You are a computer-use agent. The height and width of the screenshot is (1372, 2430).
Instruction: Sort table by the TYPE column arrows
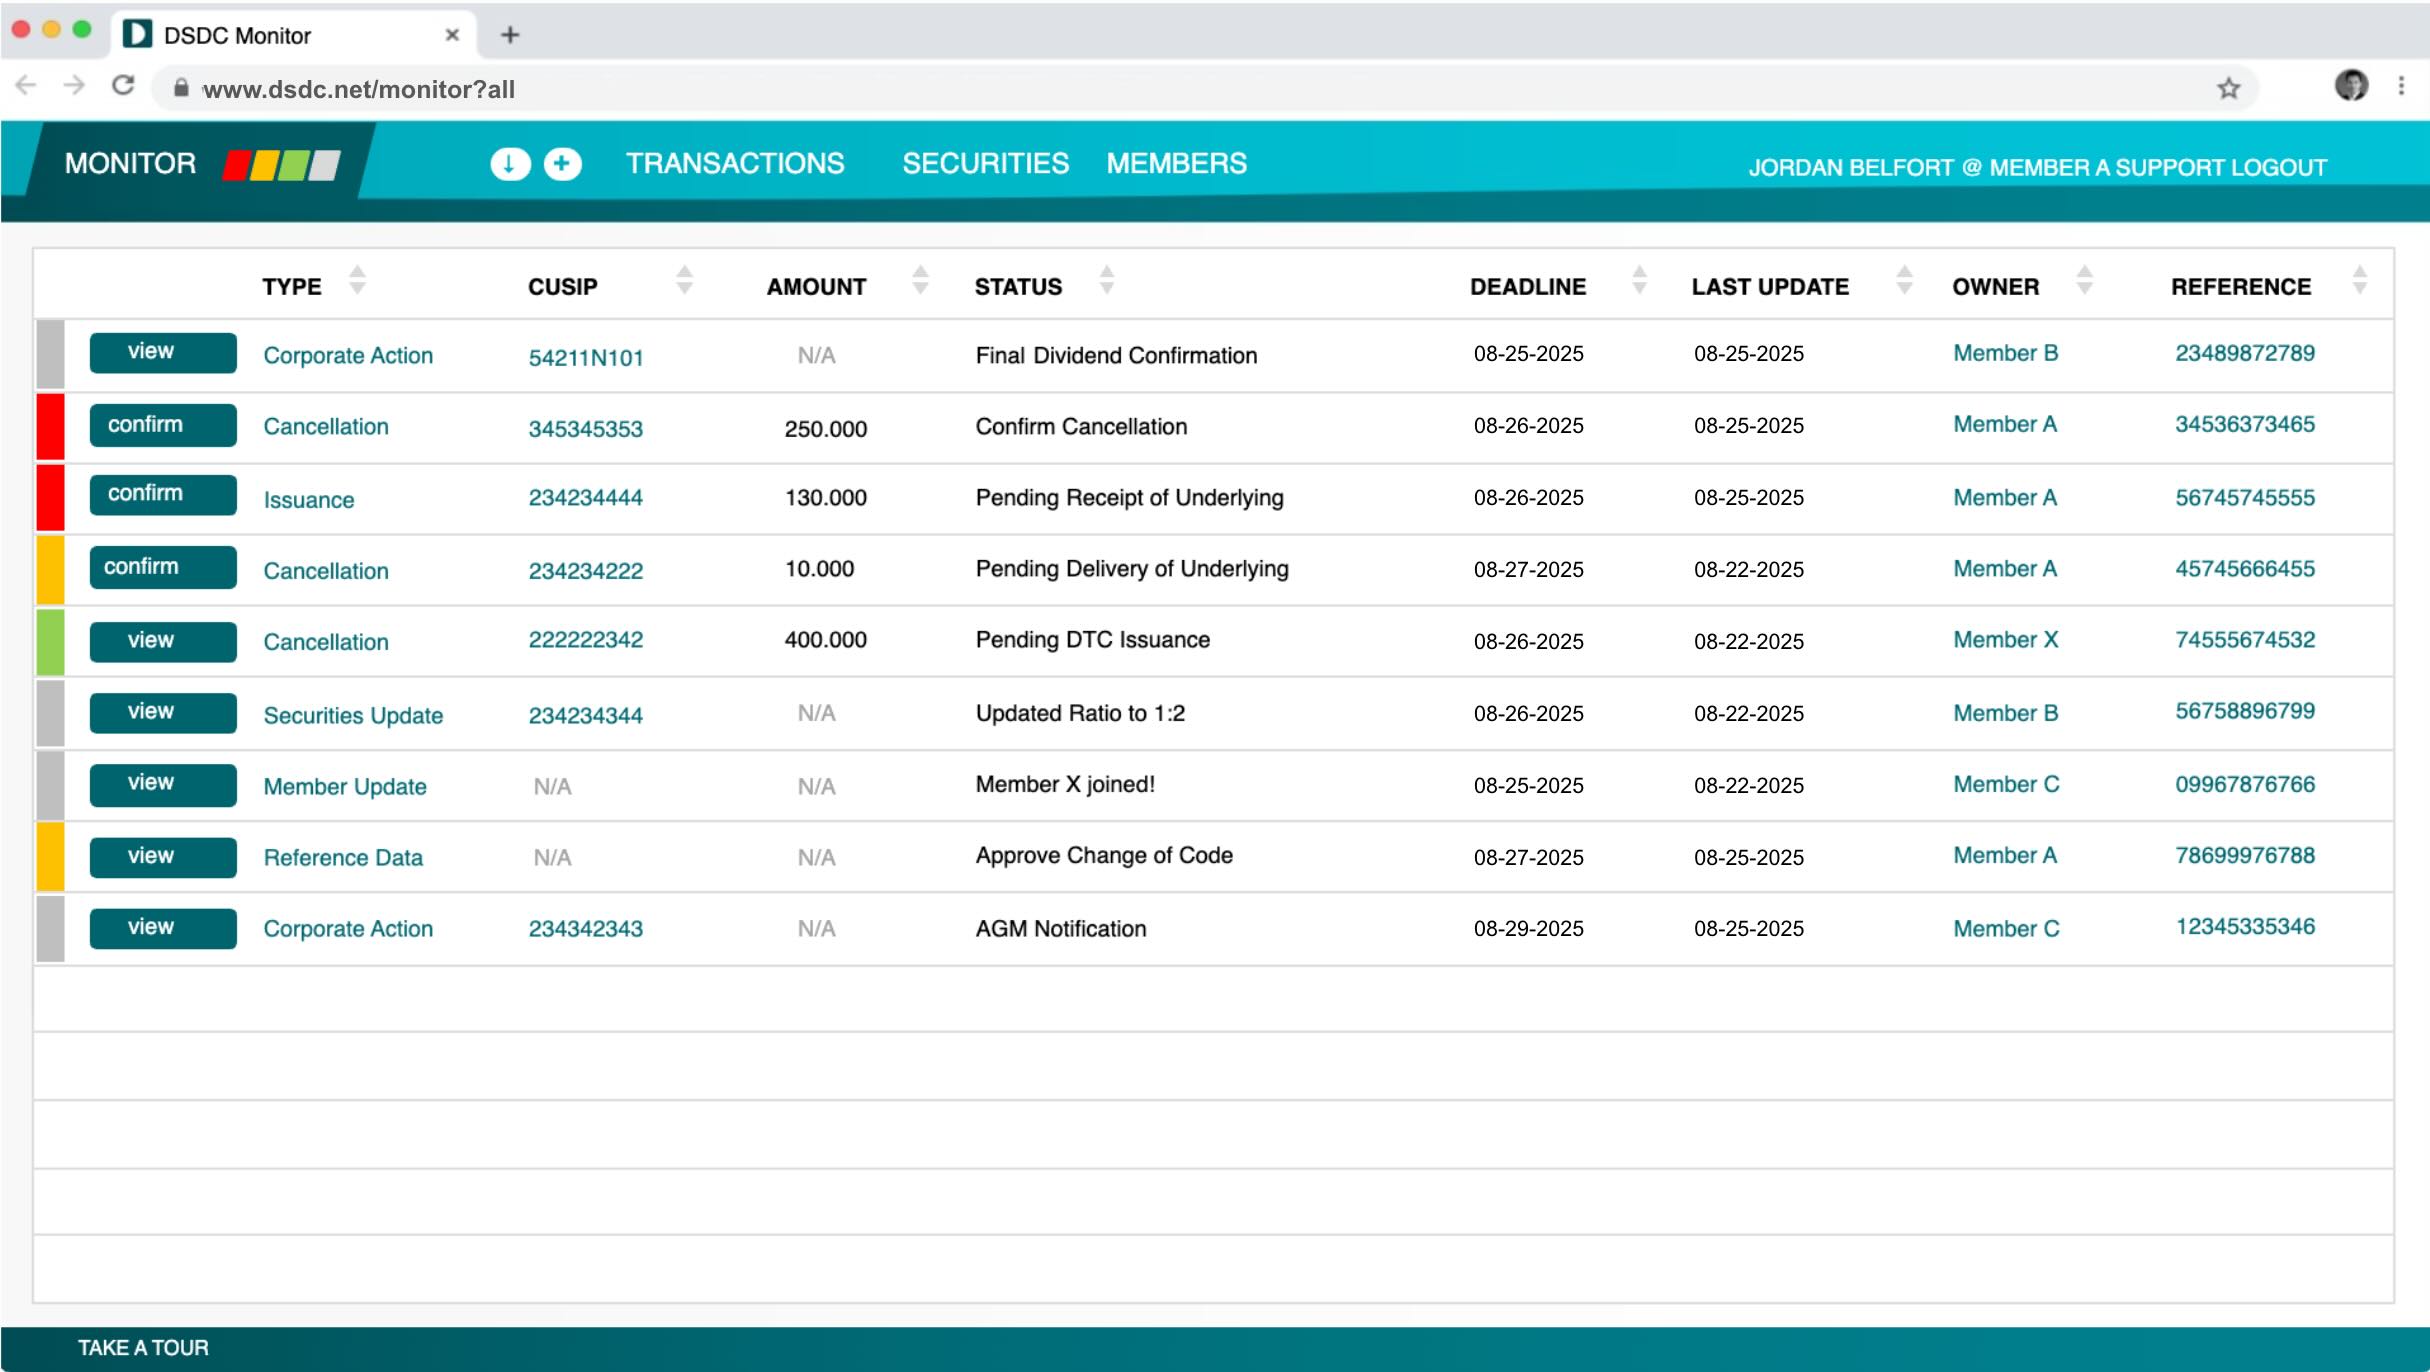tap(357, 280)
